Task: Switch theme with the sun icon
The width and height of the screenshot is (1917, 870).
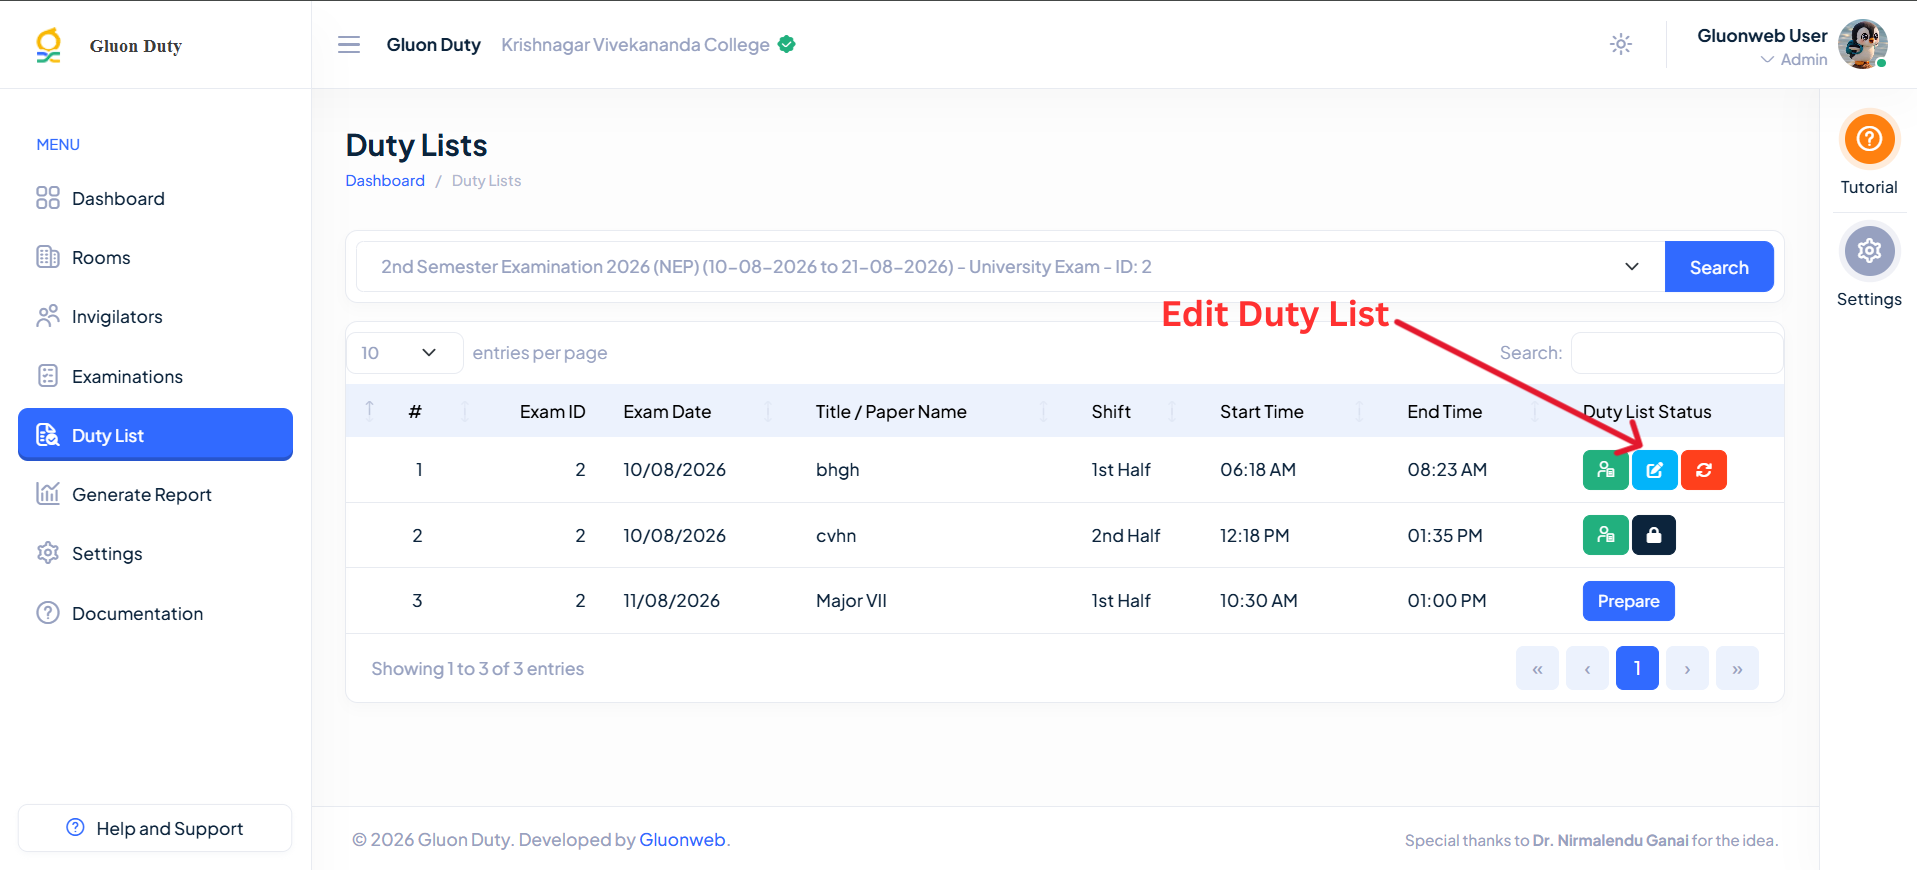Action: click(x=1621, y=44)
